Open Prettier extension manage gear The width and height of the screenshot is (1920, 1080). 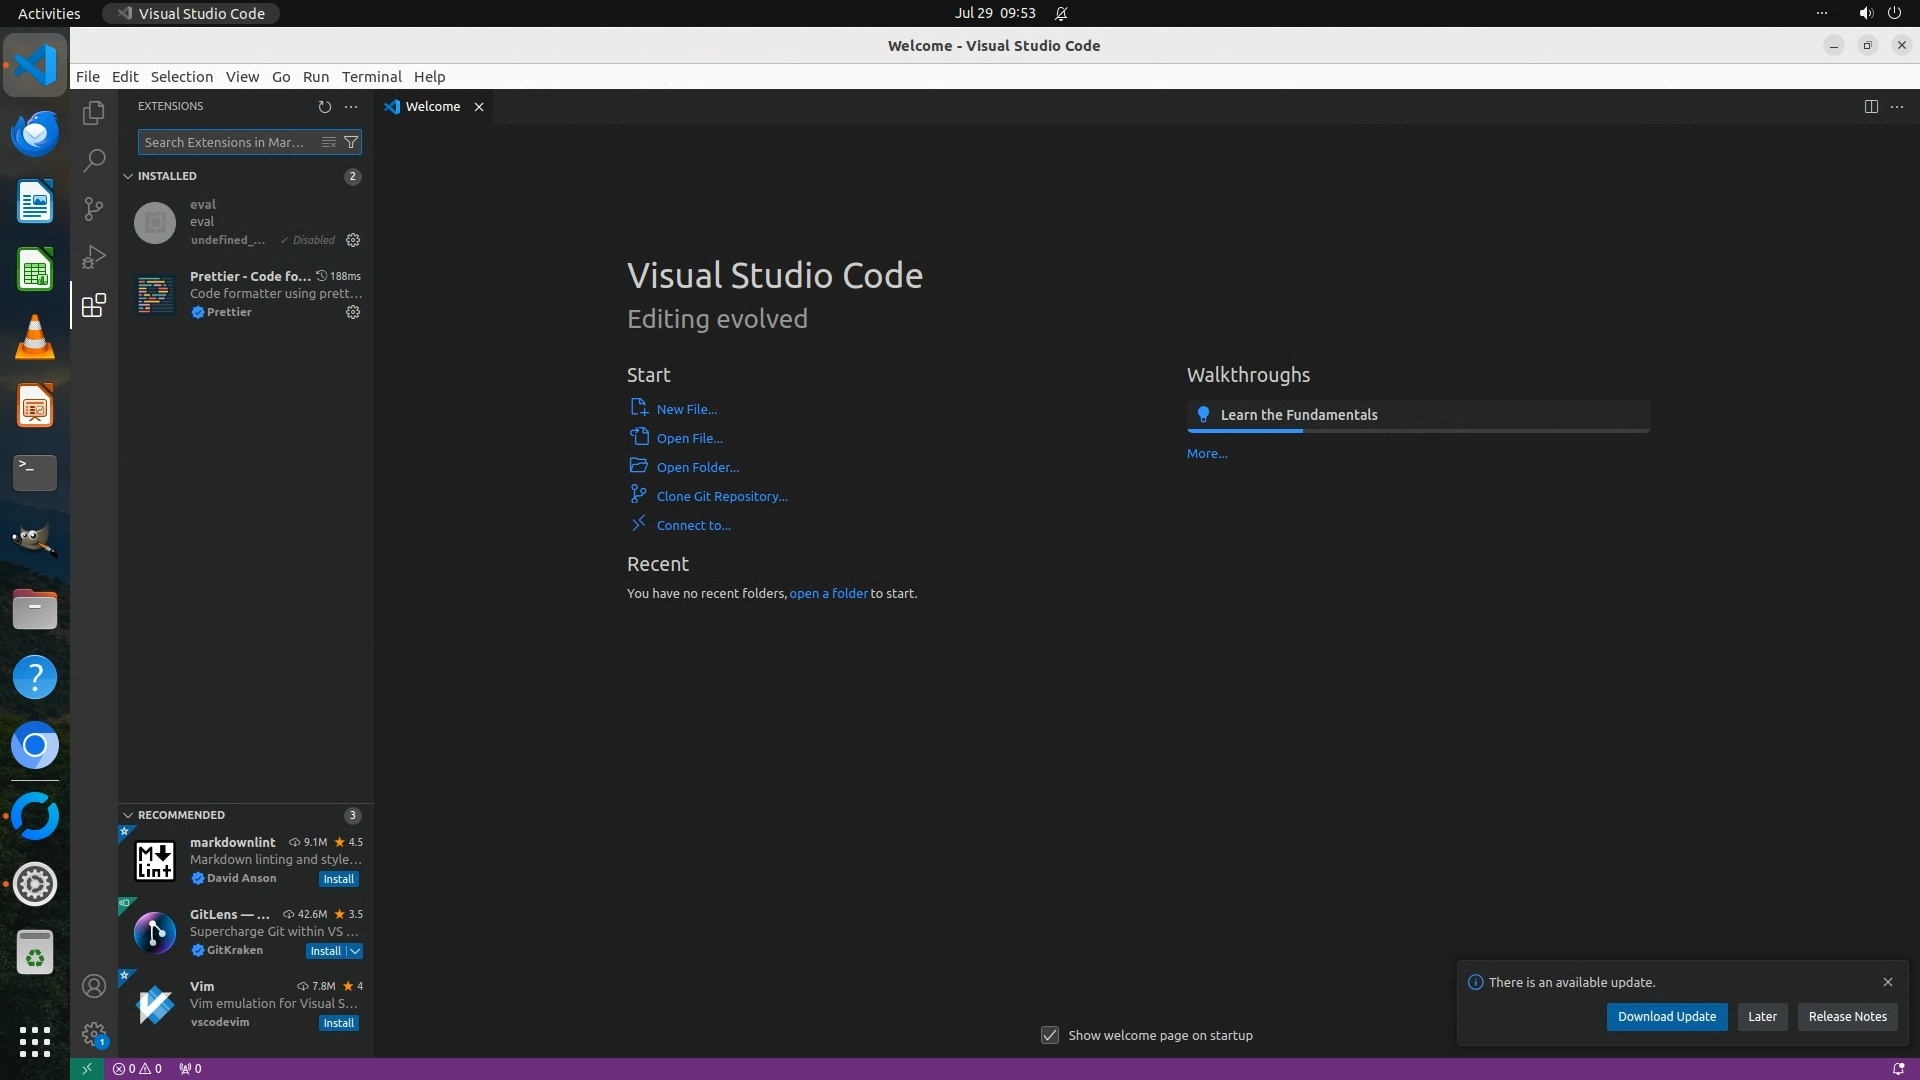point(353,312)
